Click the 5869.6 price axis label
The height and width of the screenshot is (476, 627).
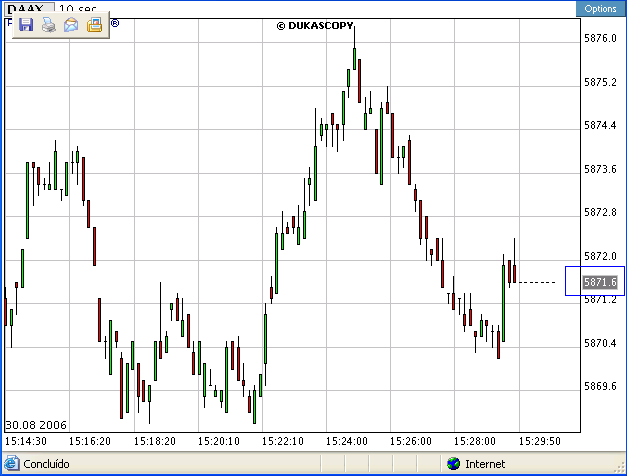600,386
